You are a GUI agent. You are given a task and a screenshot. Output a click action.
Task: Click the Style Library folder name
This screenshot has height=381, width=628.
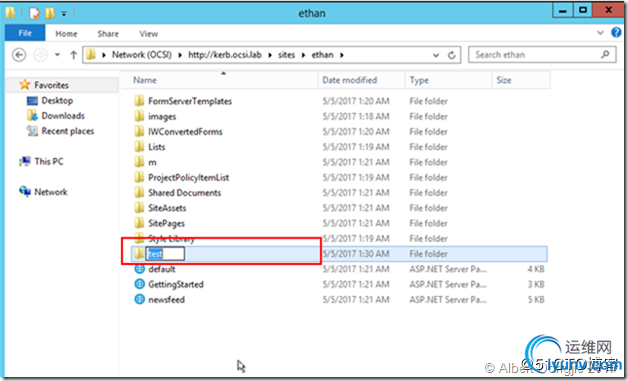[171, 239]
